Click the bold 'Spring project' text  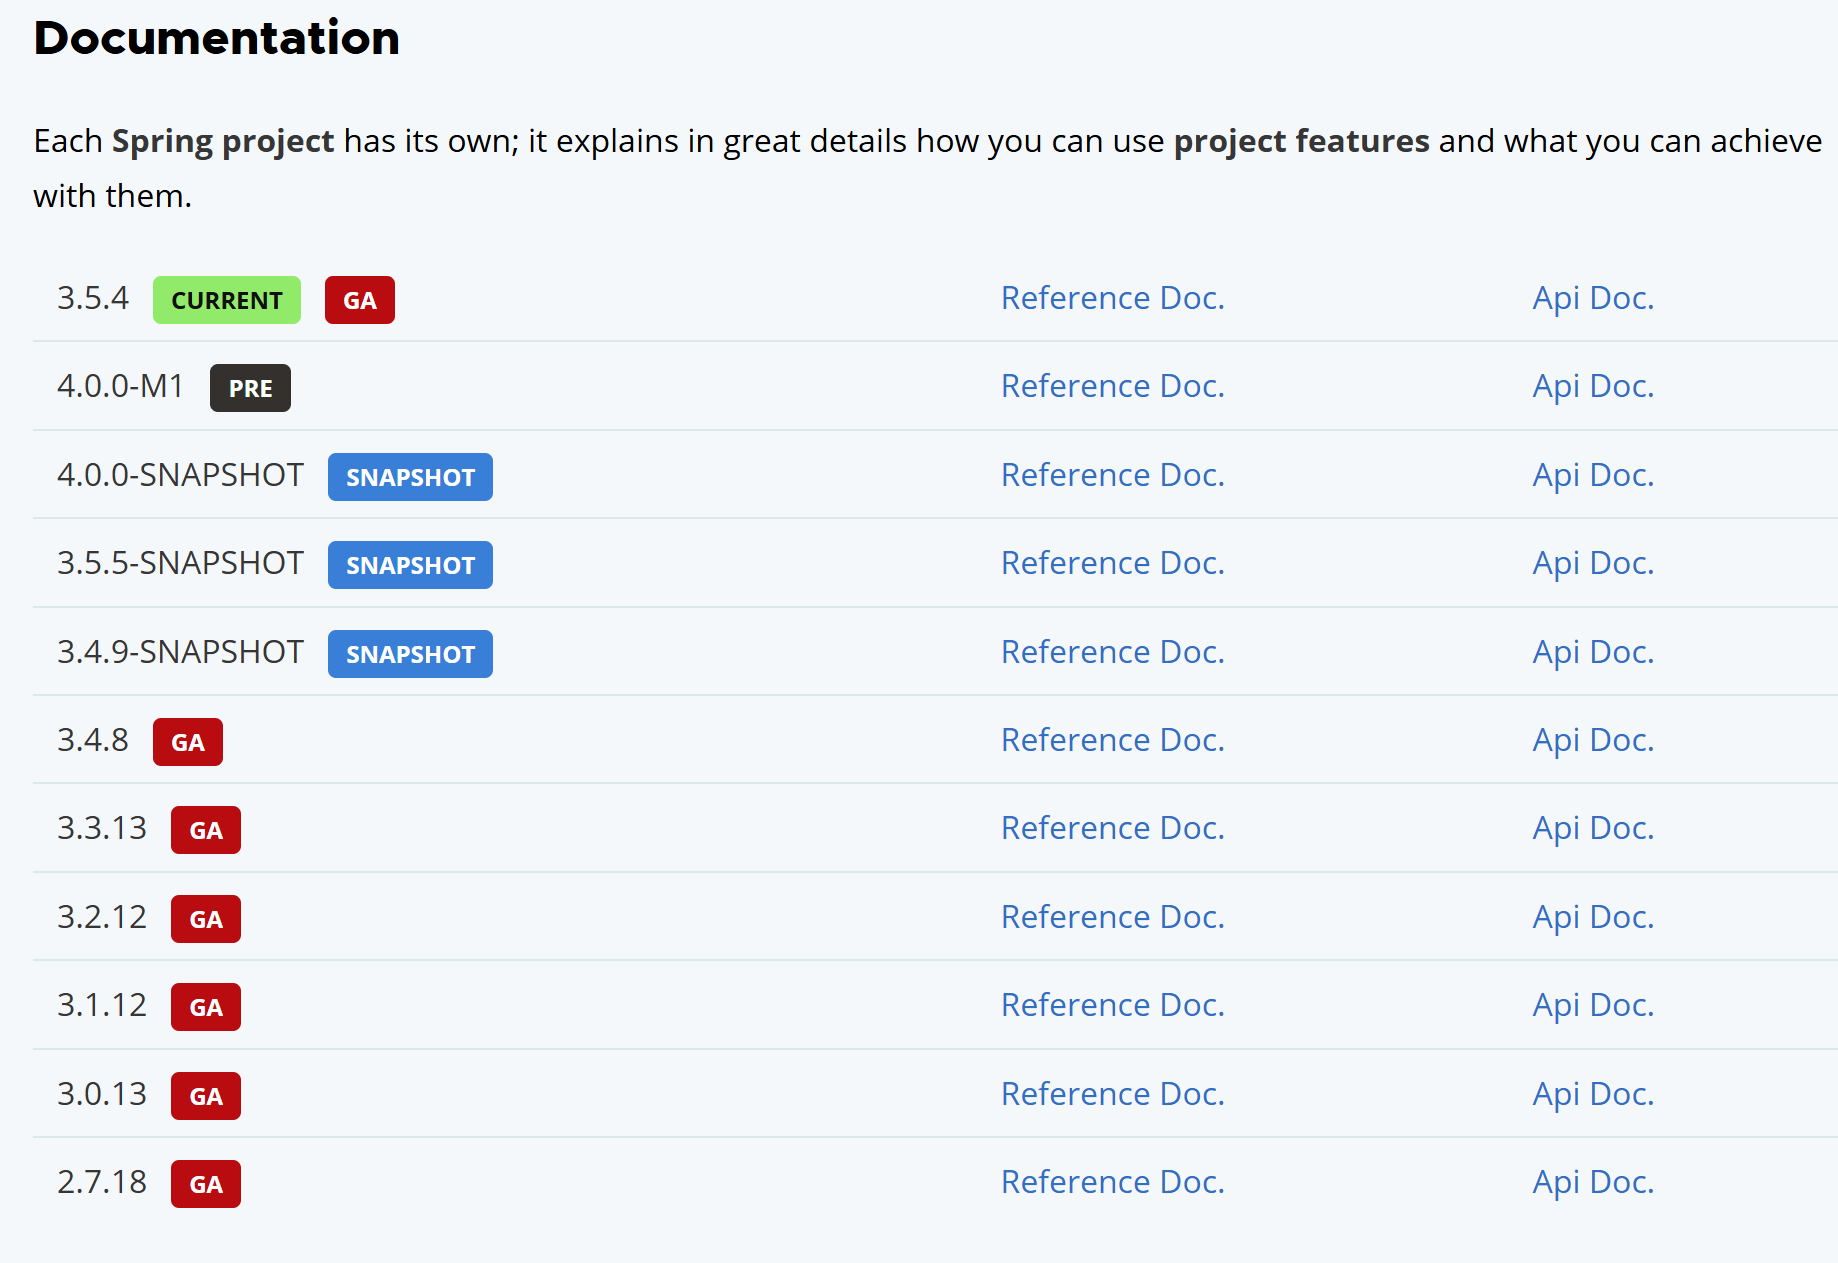tap(223, 142)
